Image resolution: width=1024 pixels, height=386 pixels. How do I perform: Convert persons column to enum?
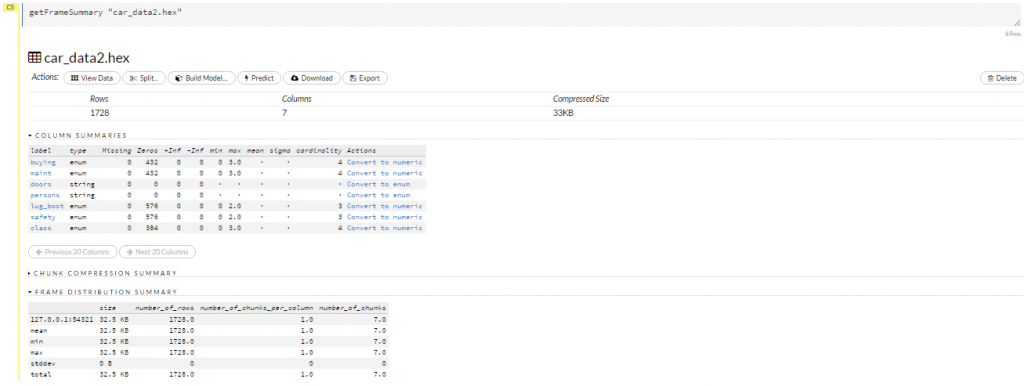(378, 195)
